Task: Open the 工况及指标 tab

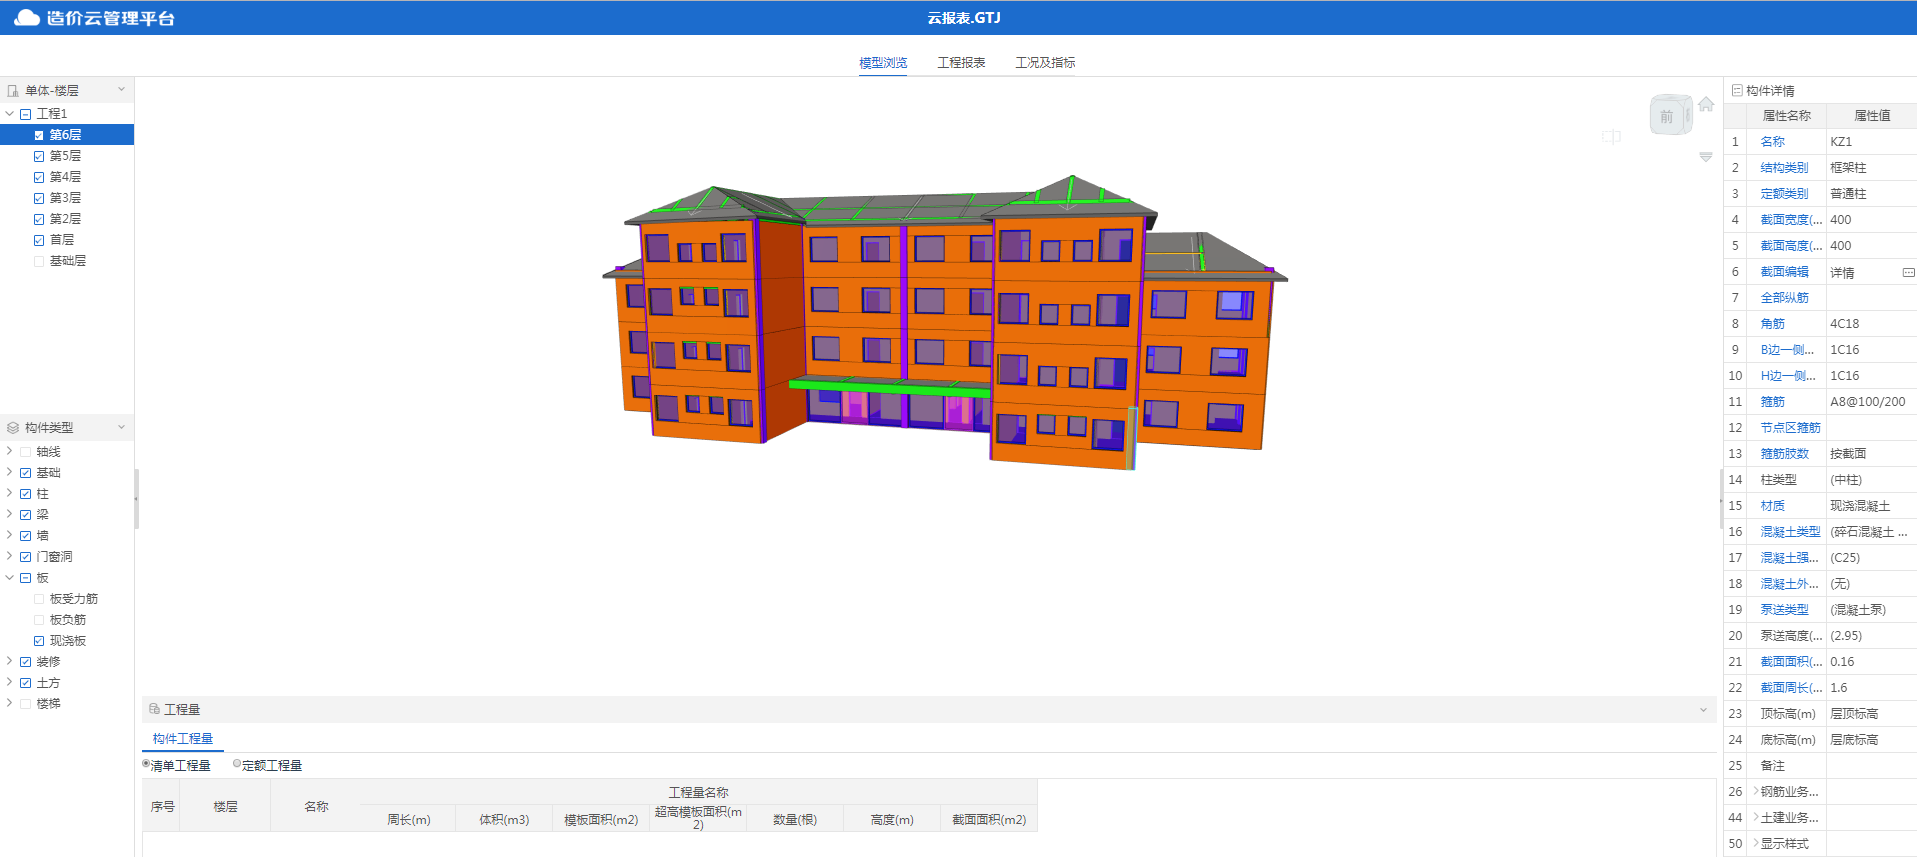Action: click(x=1045, y=62)
